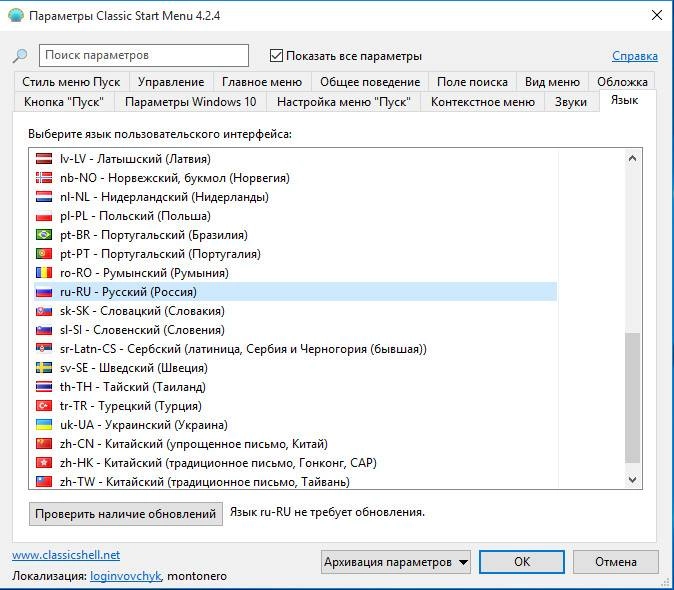Click the Slovakia flag icon
This screenshot has width=674, height=590.
pyautogui.click(x=44, y=311)
